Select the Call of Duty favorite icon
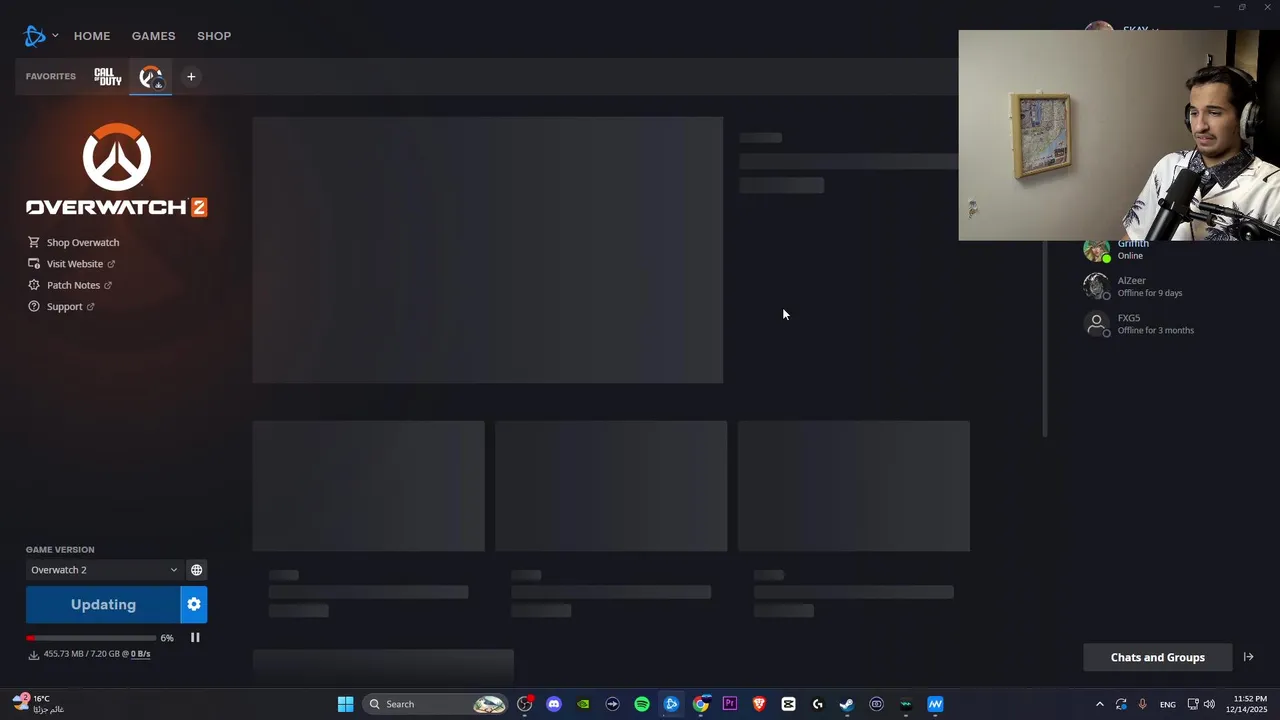Screen dimensions: 1280x720 [107, 77]
